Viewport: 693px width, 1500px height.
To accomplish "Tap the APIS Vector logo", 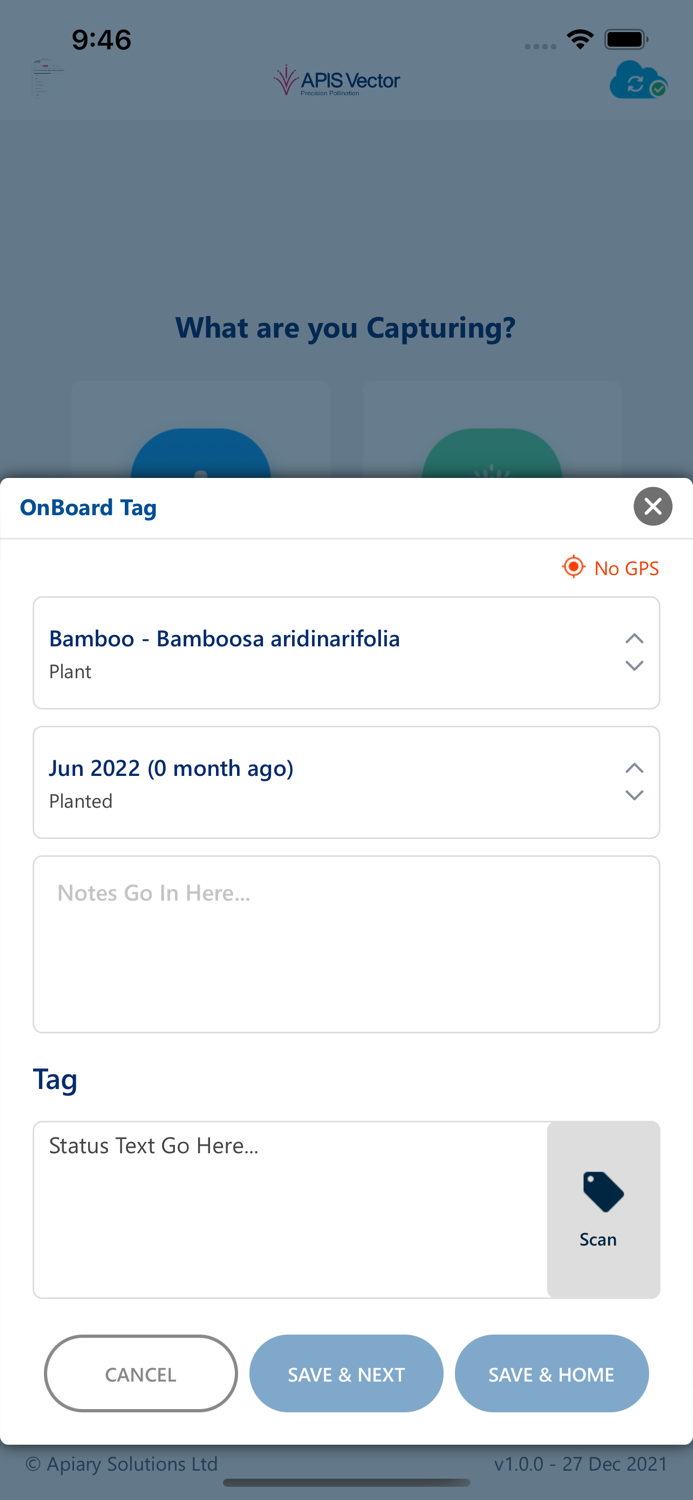I will [337, 80].
